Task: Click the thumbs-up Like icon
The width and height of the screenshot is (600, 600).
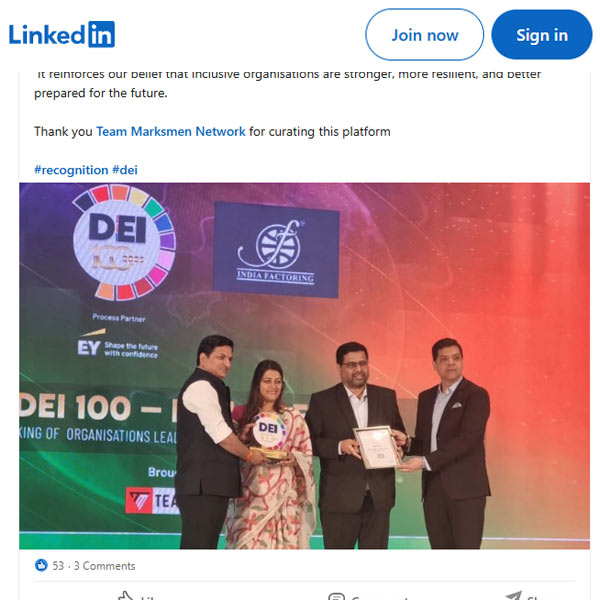Action: 125,595
